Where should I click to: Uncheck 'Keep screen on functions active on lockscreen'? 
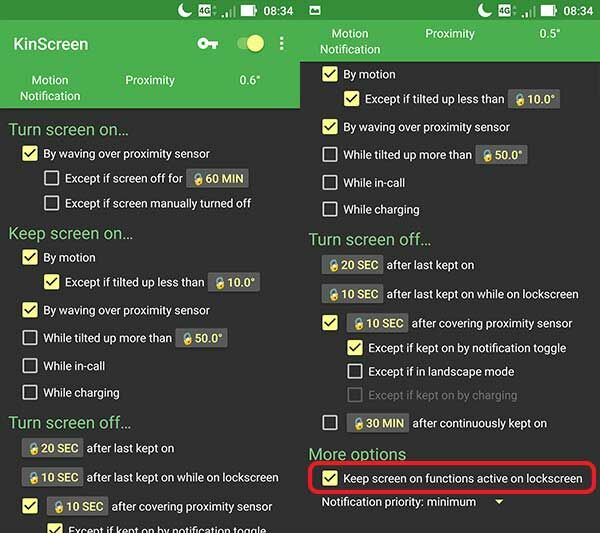pyautogui.click(x=330, y=479)
